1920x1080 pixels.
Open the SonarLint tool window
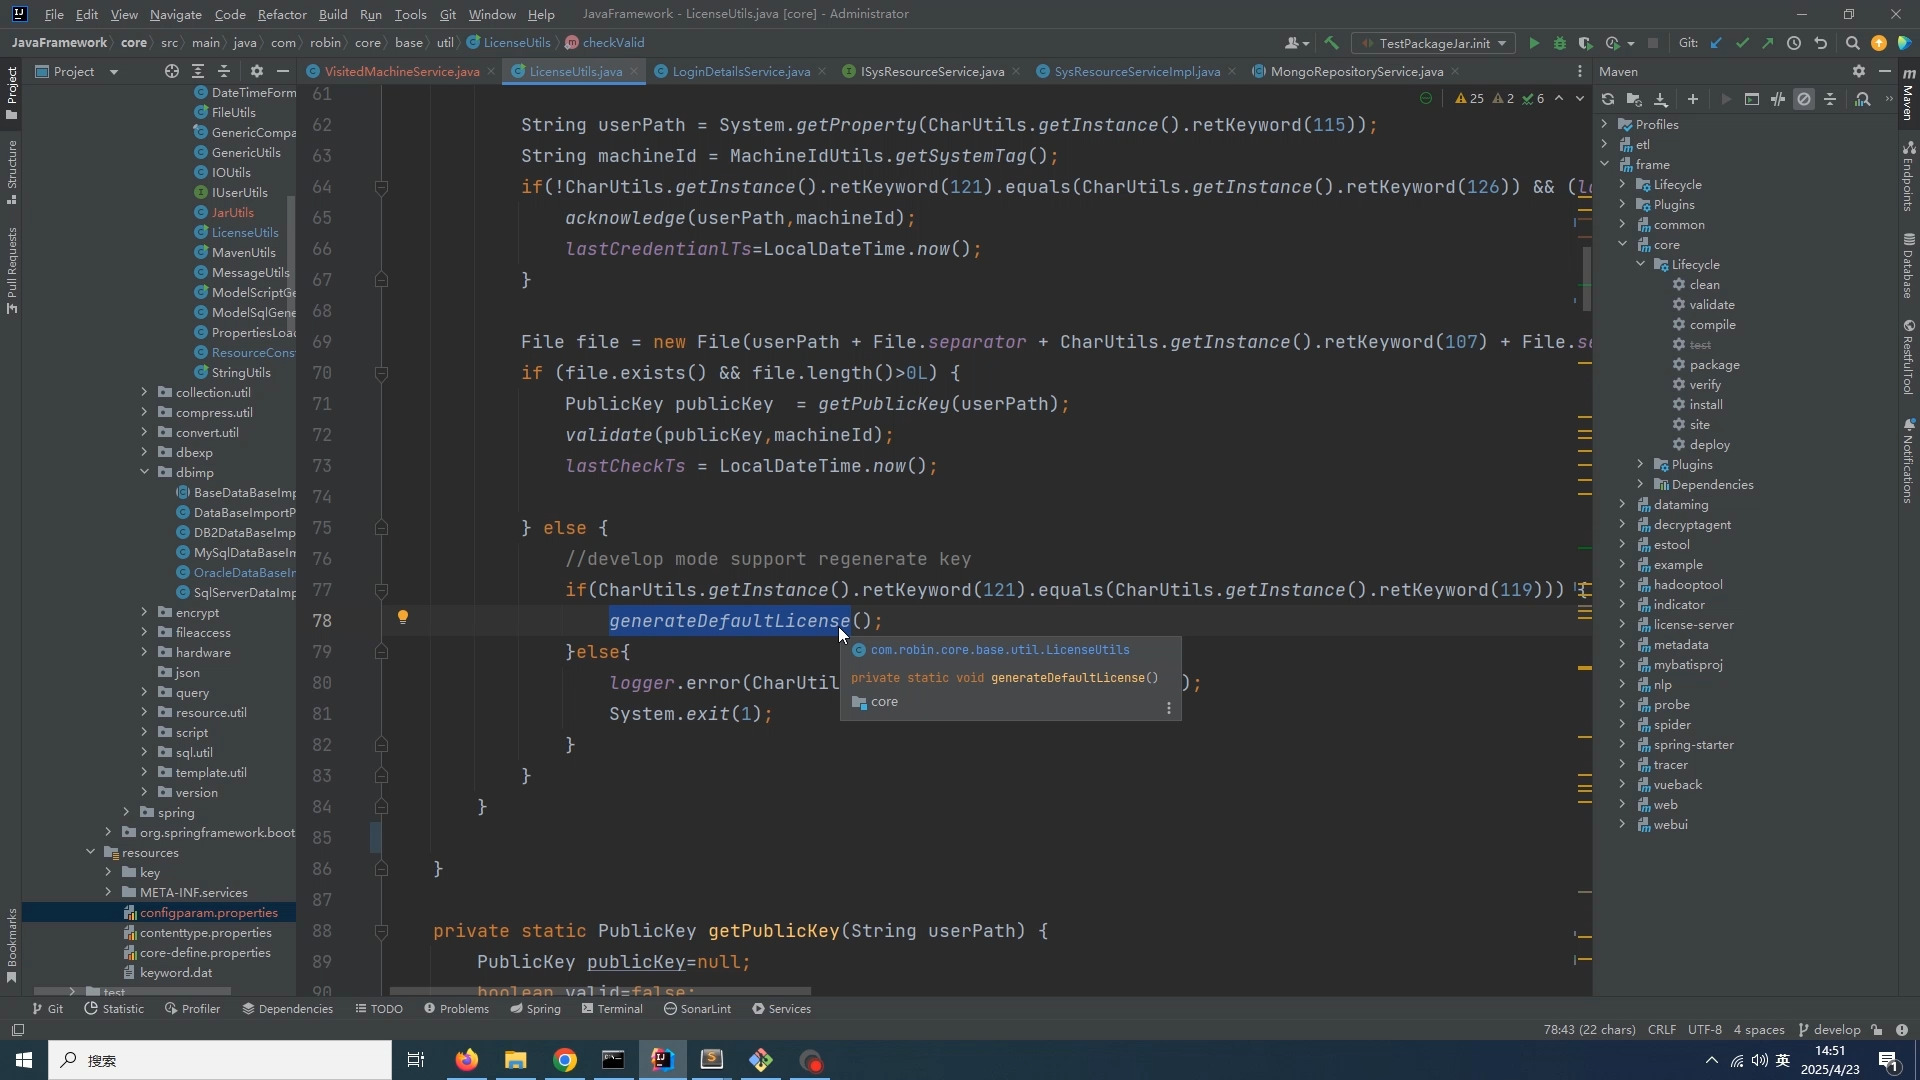tap(697, 1008)
